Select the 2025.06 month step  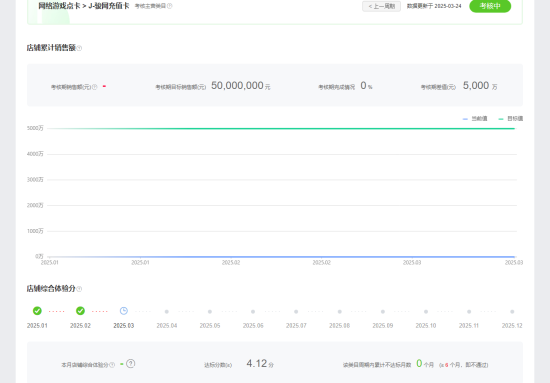coord(253,311)
